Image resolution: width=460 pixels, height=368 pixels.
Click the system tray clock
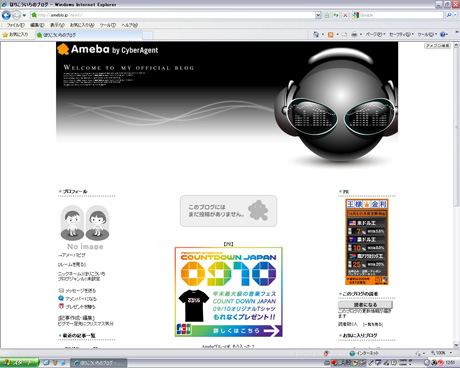pyautogui.click(x=450, y=362)
